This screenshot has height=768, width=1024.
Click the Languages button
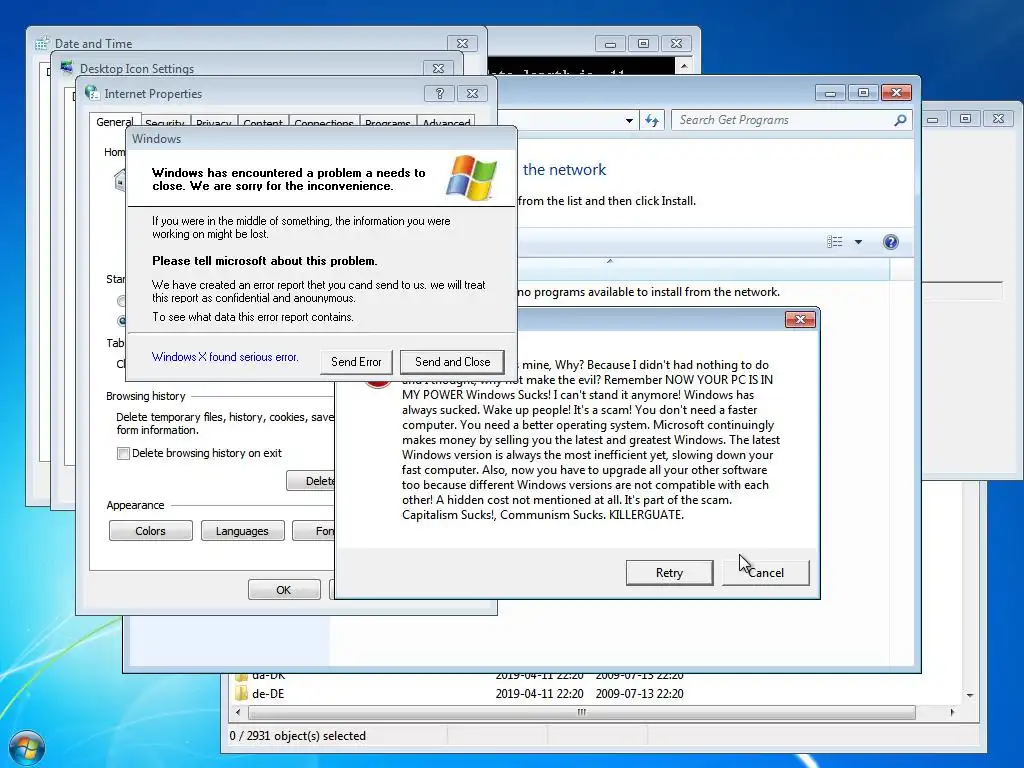tap(242, 531)
